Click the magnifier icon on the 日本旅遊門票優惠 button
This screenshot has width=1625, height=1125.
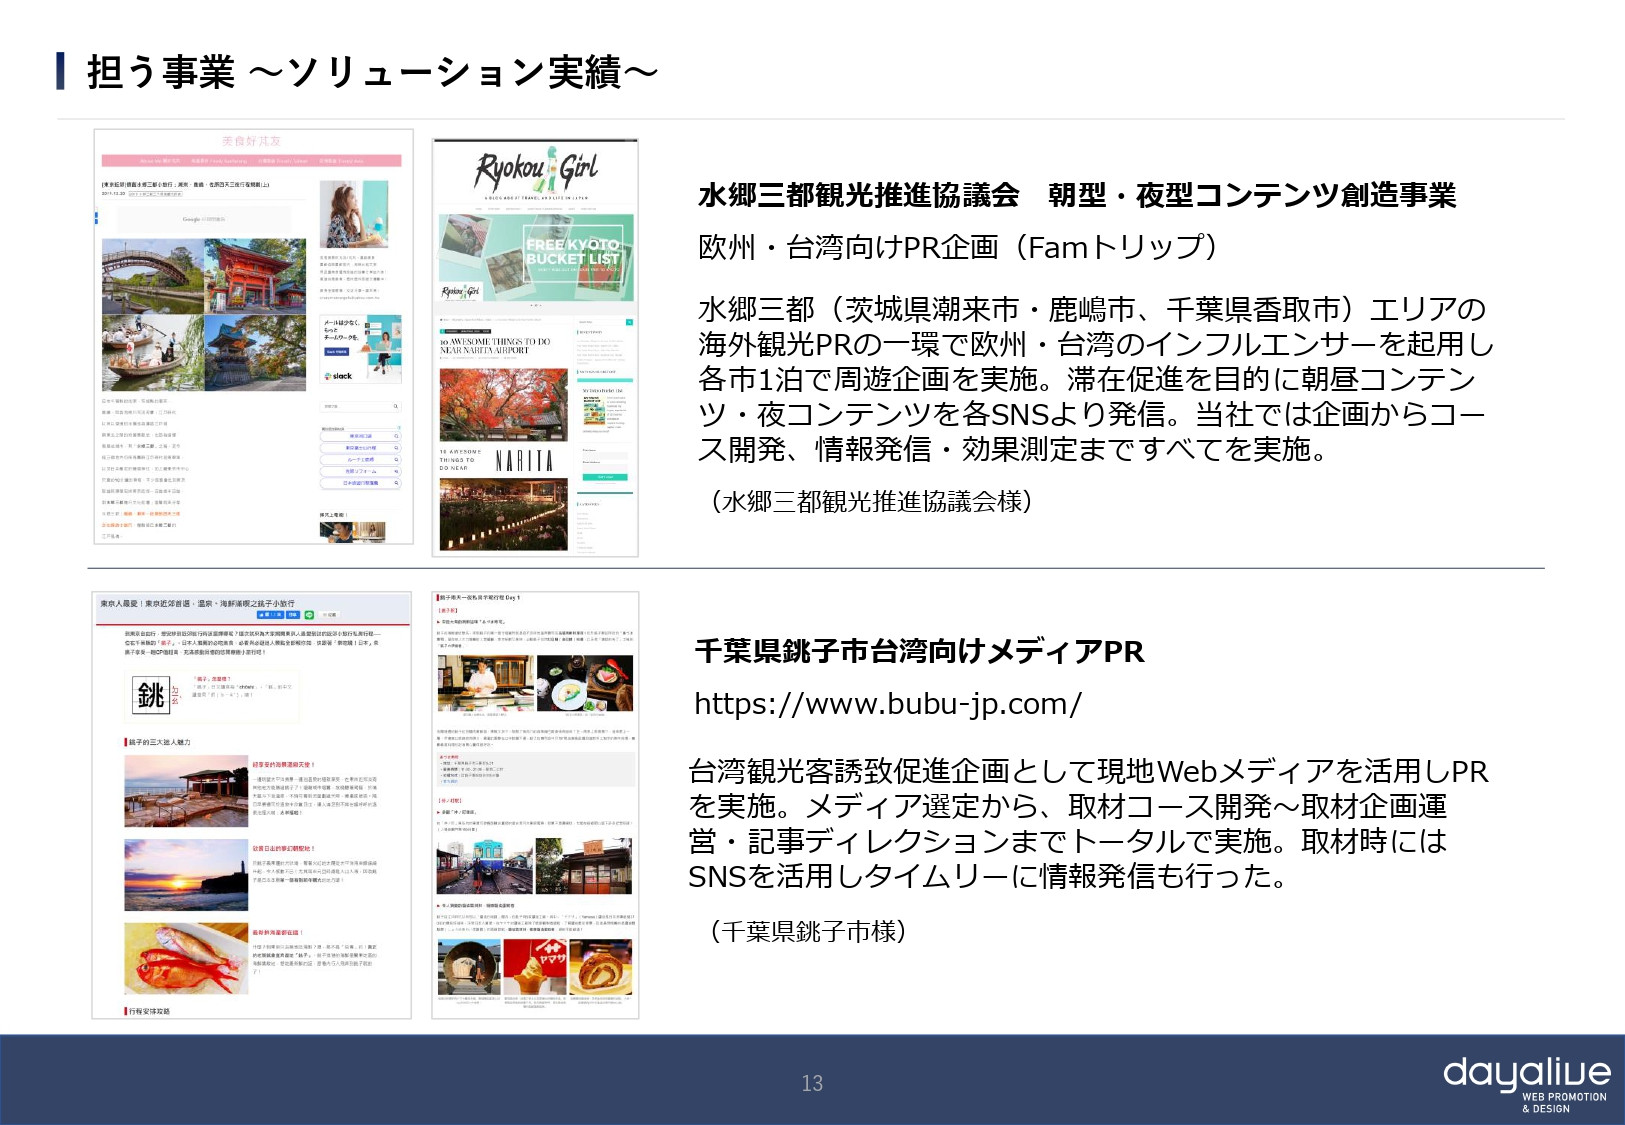tap(396, 481)
